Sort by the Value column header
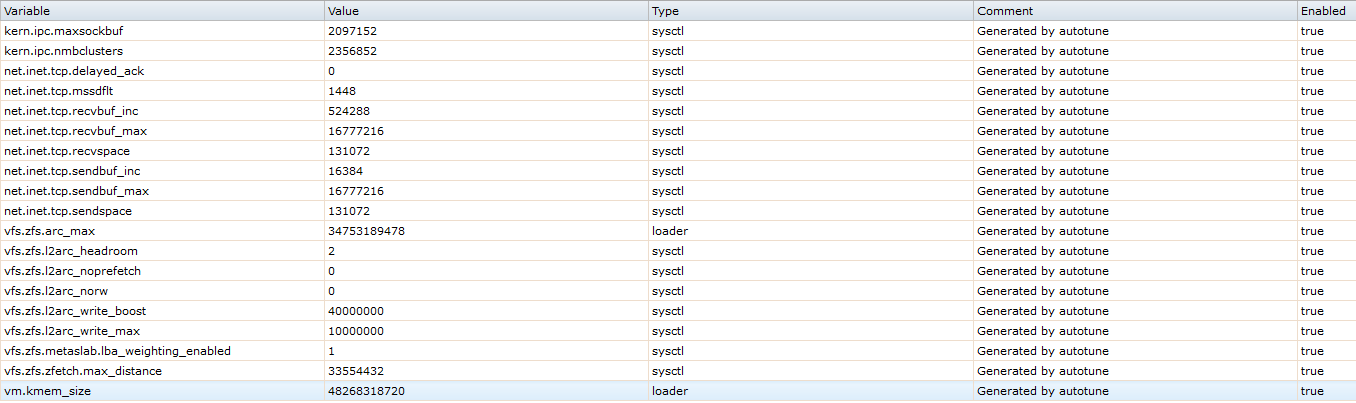The height and width of the screenshot is (403, 1356). pyautogui.click(x=345, y=11)
